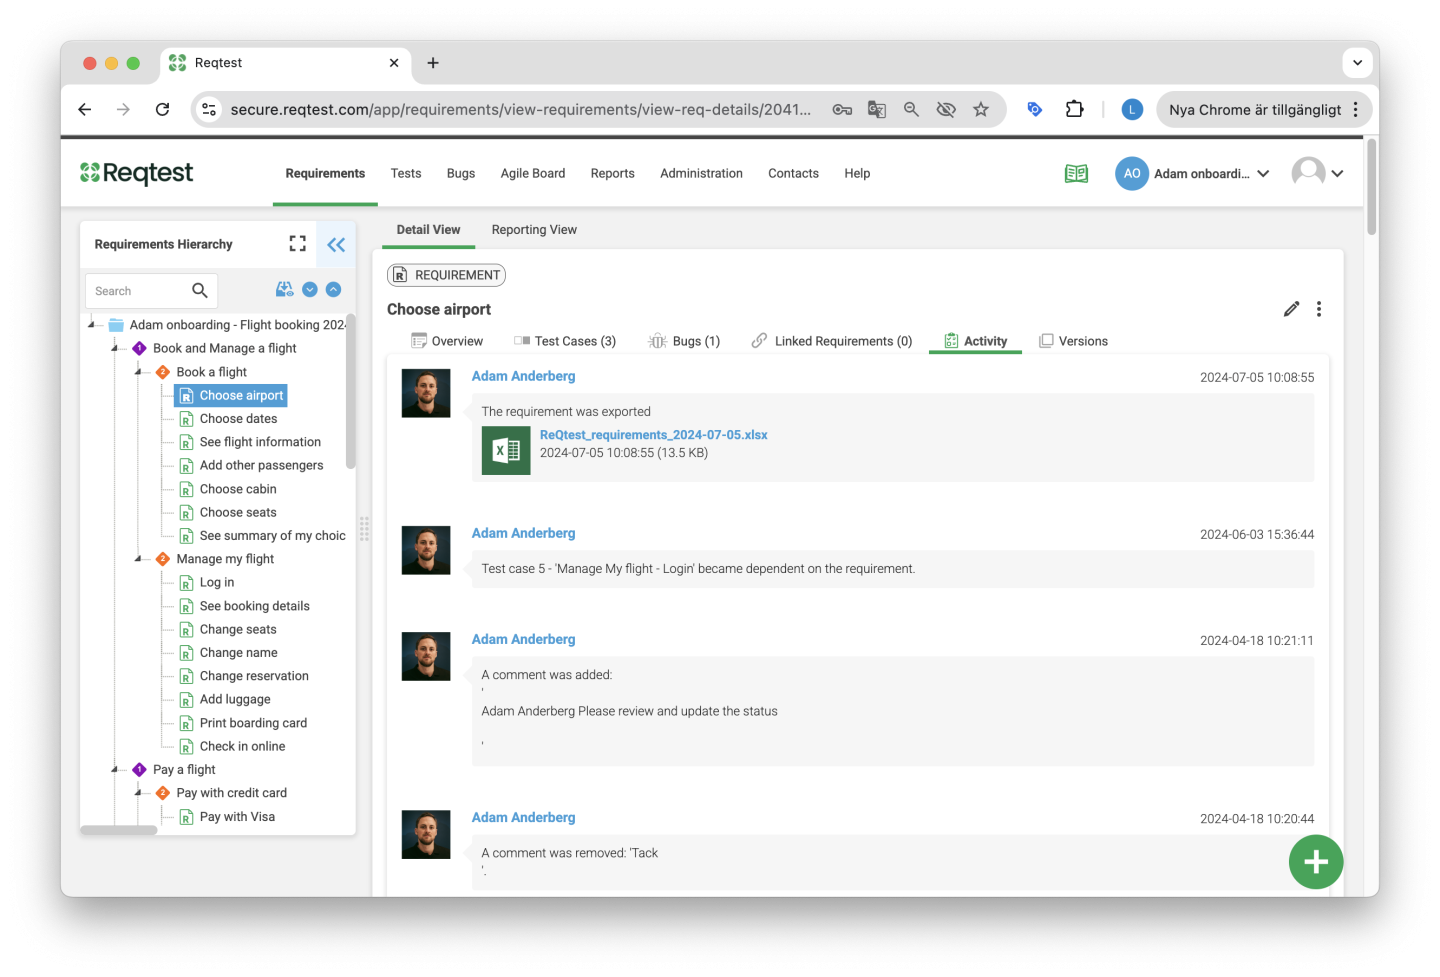The width and height of the screenshot is (1440, 977).
Task: Click the search magnifier icon
Action: tap(200, 291)
